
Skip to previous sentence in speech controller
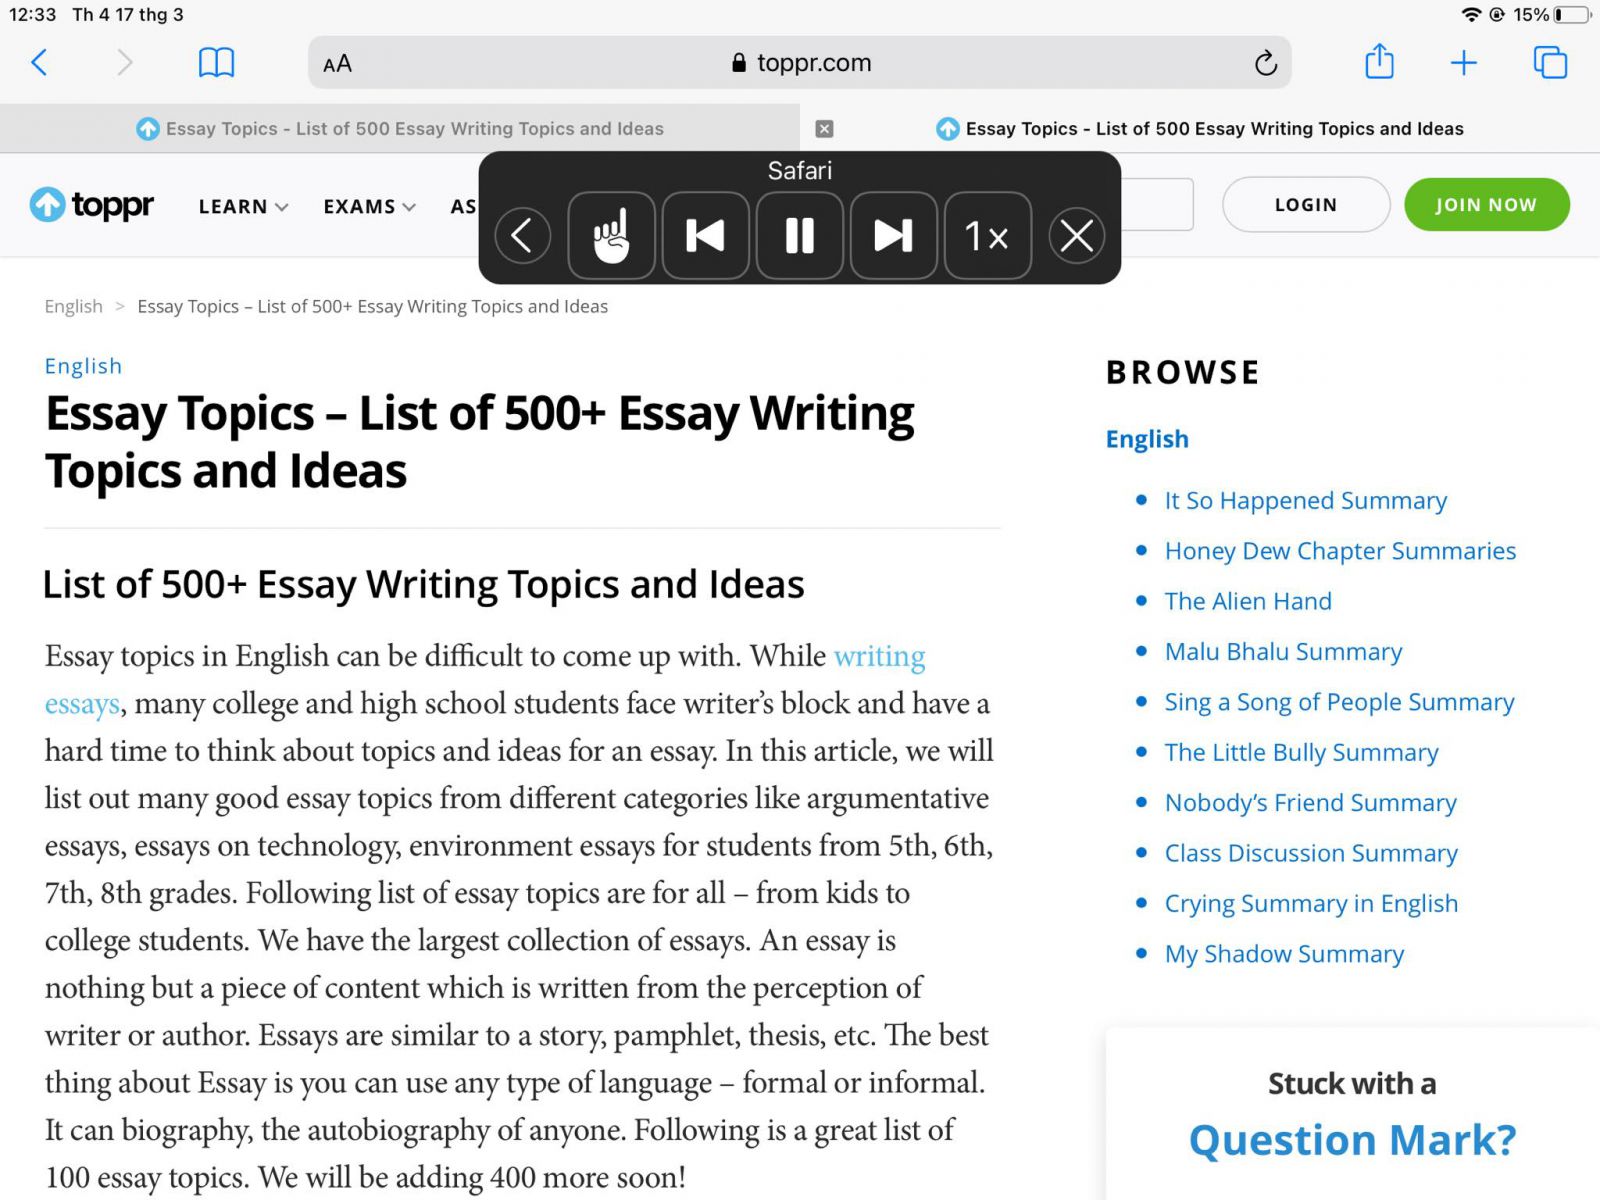[705, 236]
